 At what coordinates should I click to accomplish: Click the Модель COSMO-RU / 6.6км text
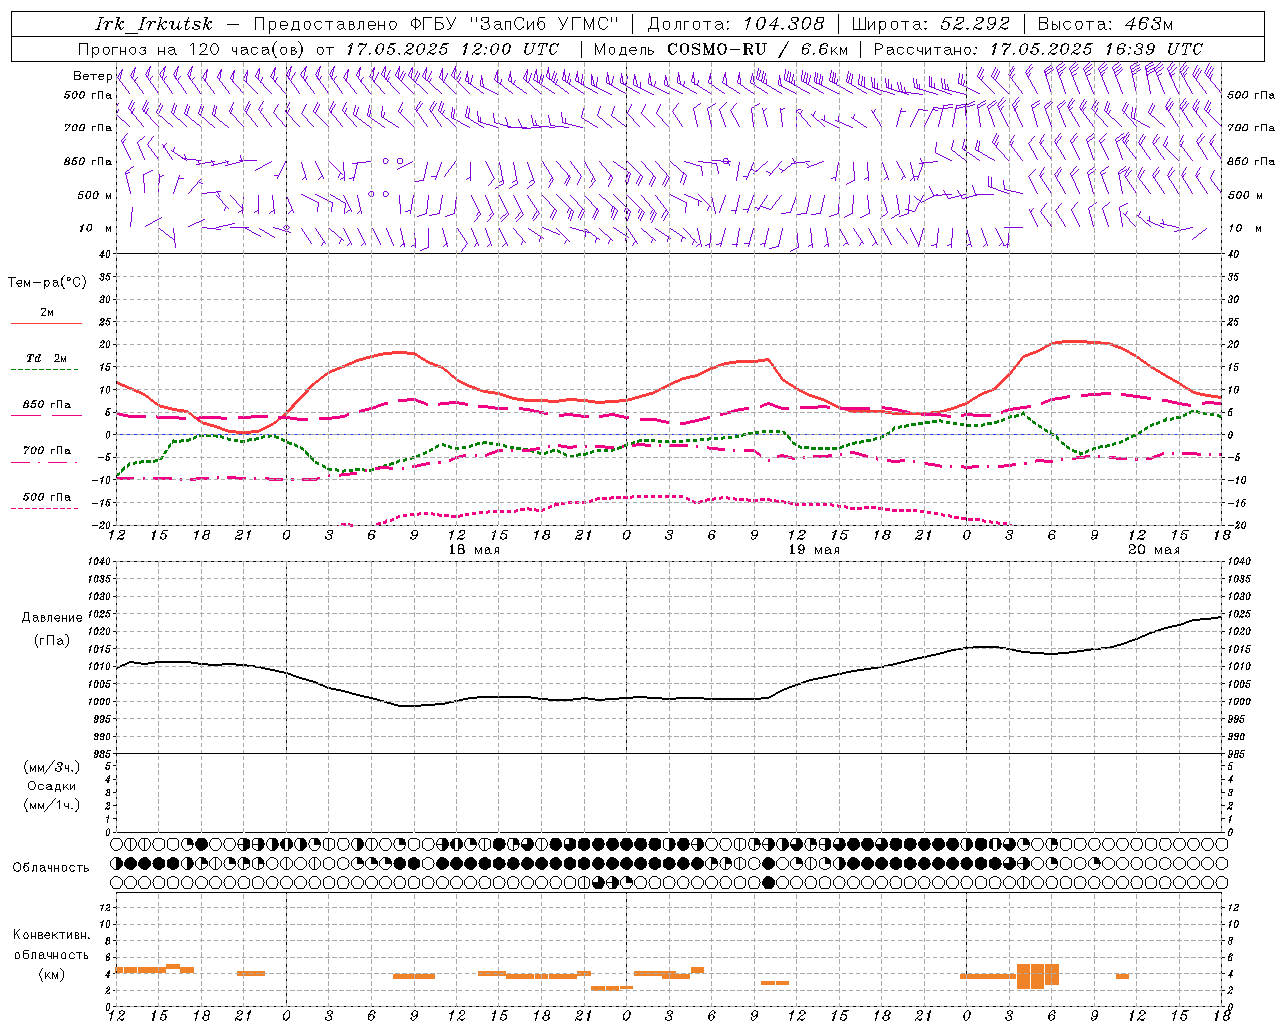click(x=721, y=49)
